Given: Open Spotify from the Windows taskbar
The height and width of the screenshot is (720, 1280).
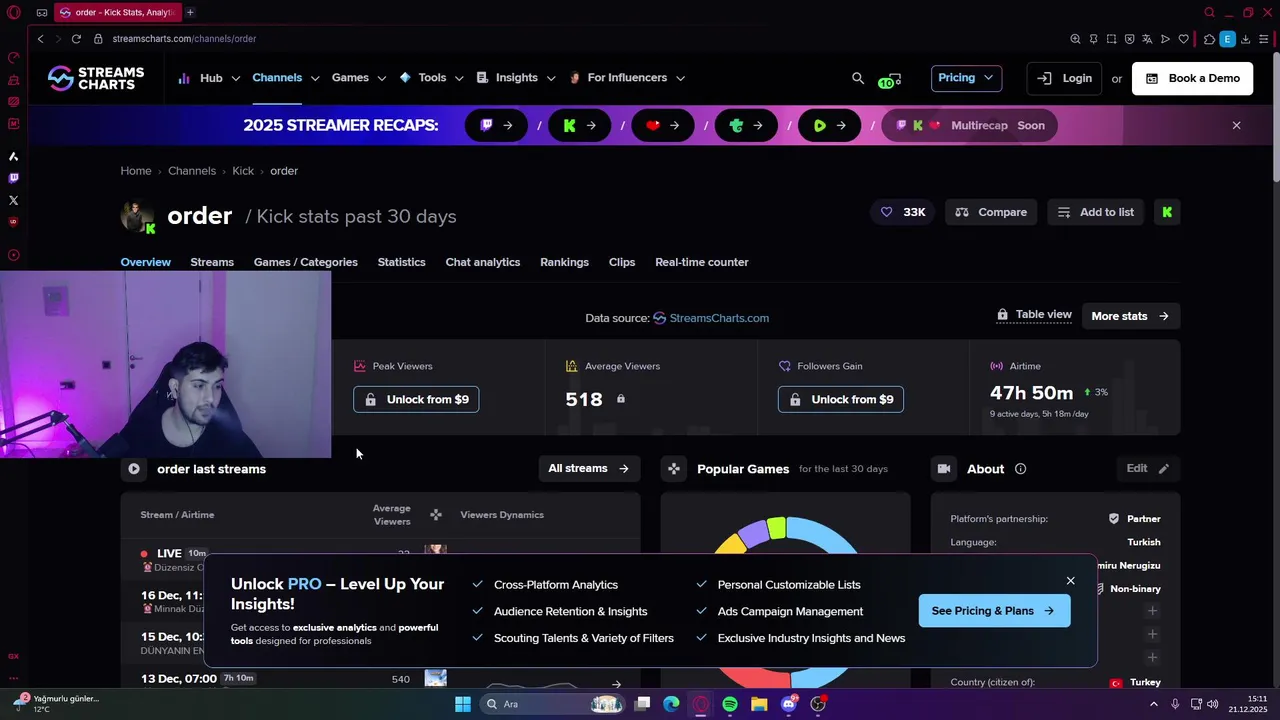Looking at the screenshot, I should point(730,704).
